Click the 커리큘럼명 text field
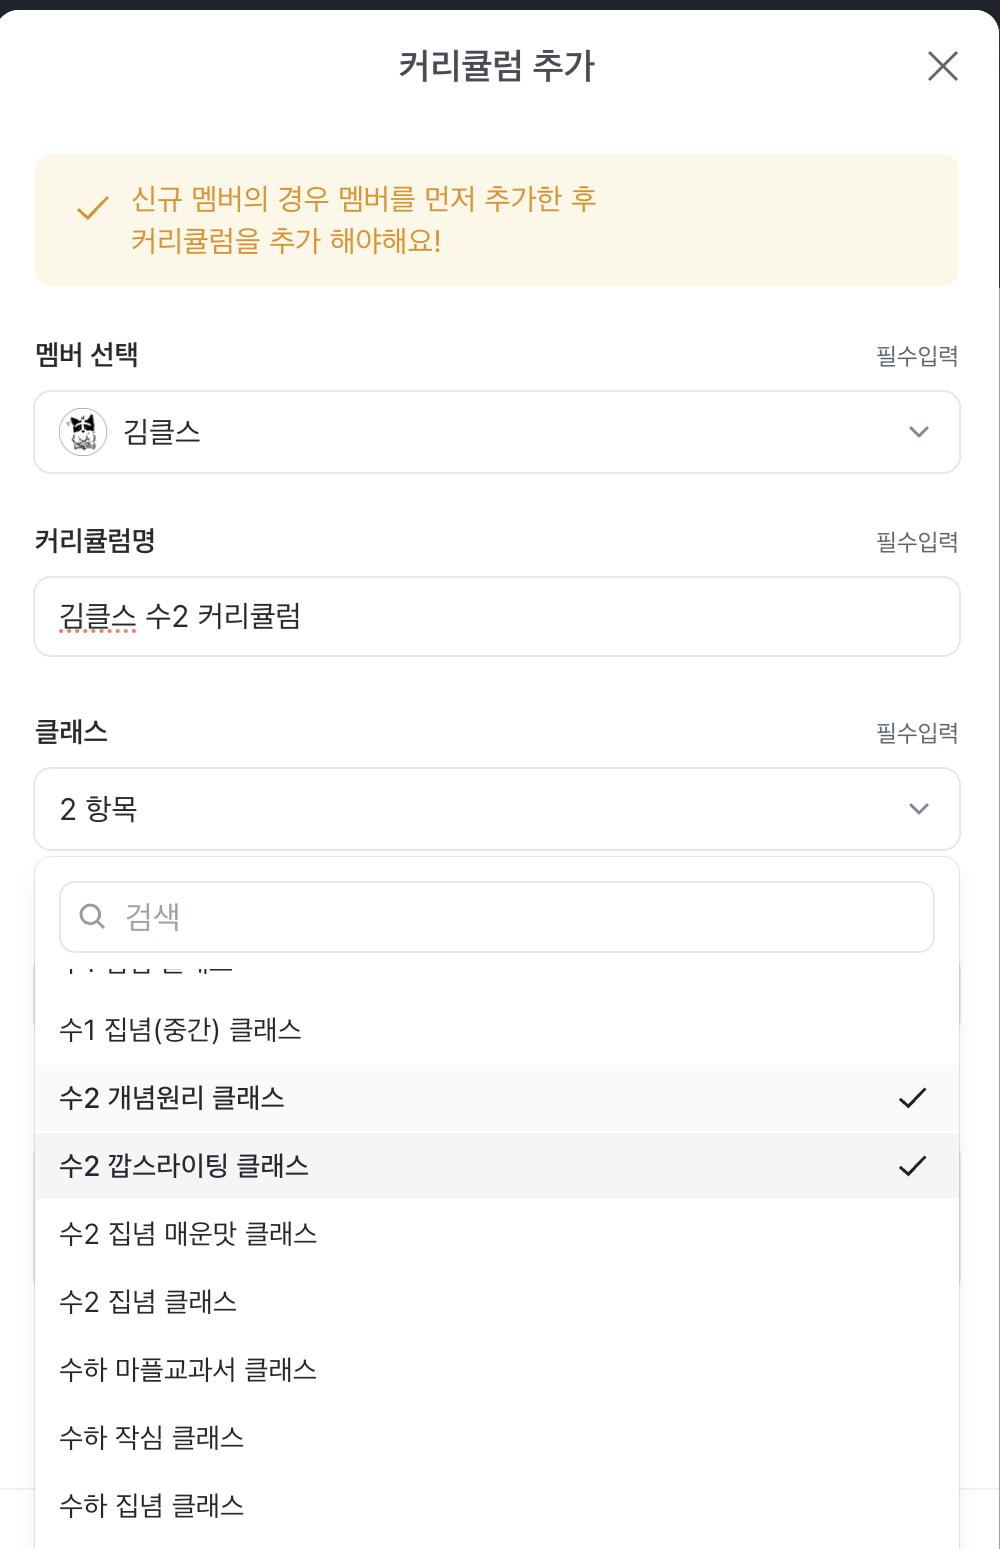The height and width of the screenshot is (1549, 1000). [497, 616]
